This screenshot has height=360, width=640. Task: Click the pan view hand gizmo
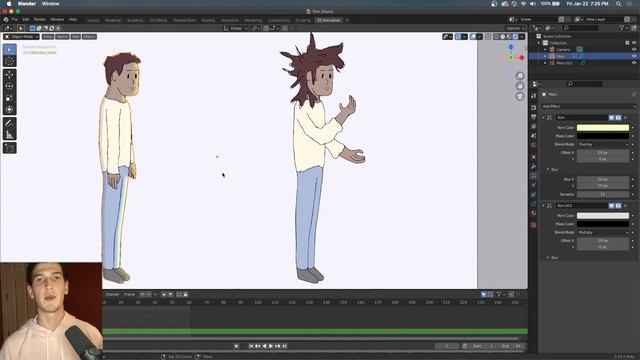point(520,86)
